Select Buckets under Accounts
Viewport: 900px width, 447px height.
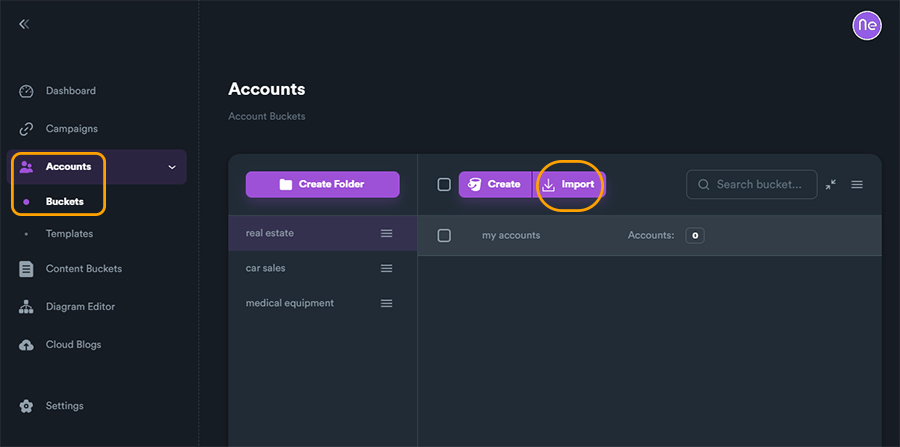coord(64,202)
